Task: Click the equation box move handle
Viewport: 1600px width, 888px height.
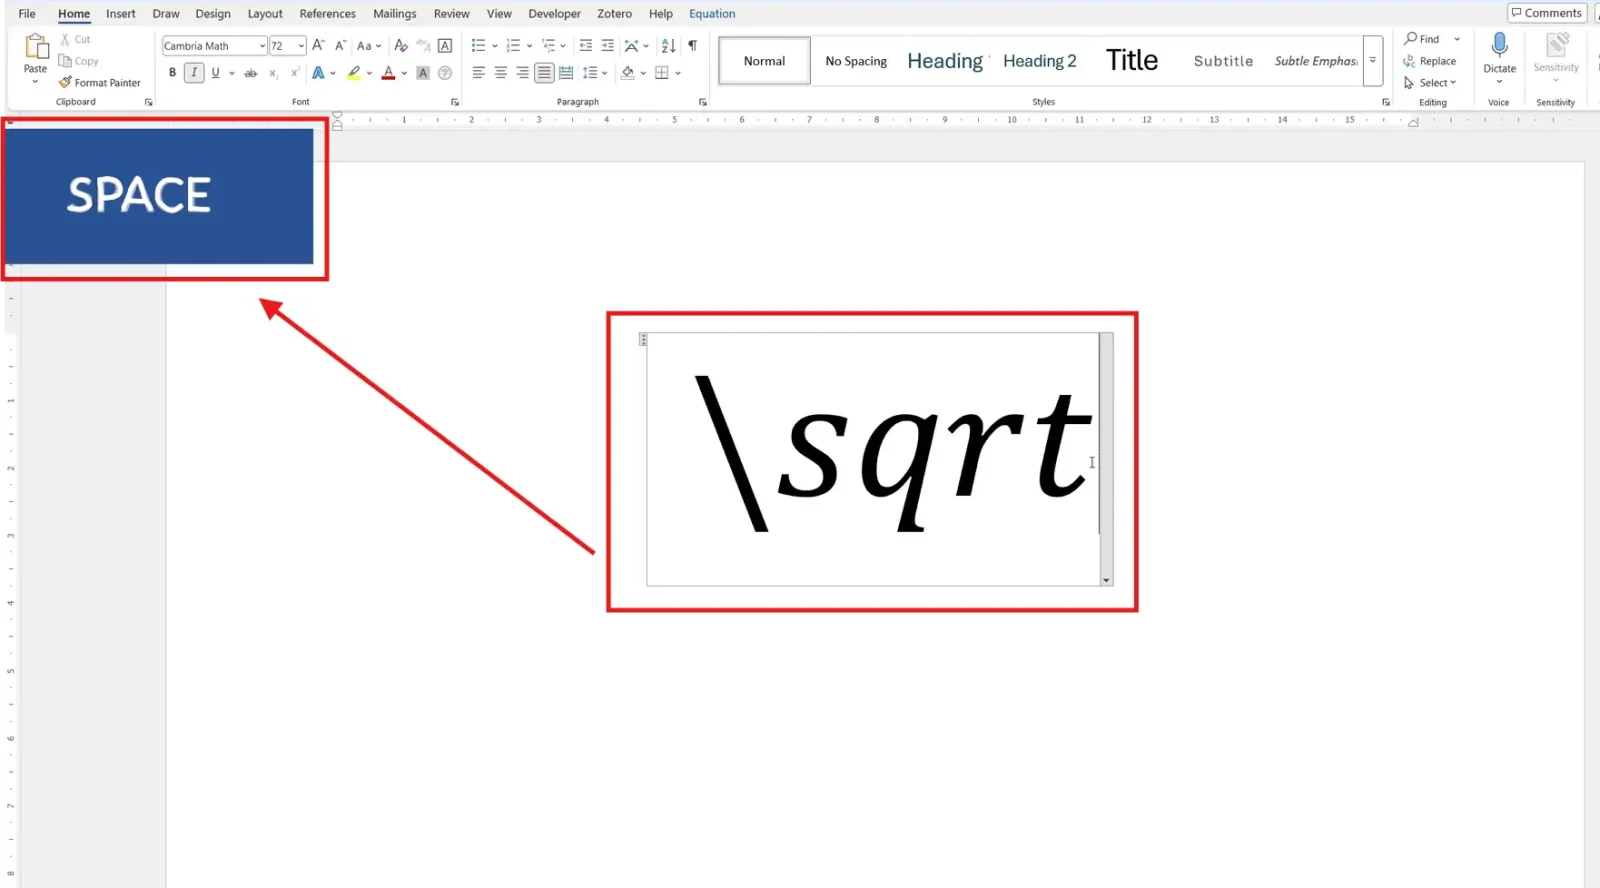Action: click(643, 340)
